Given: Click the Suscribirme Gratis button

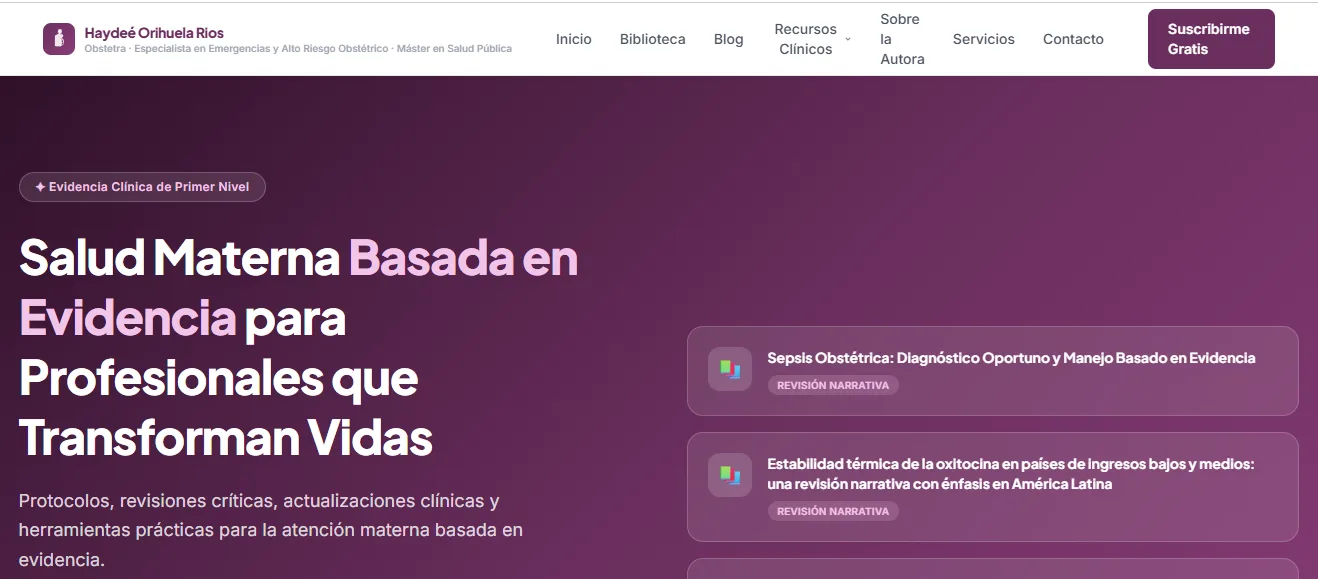Looking at the screenshot, I should (x=1211, y=39).
